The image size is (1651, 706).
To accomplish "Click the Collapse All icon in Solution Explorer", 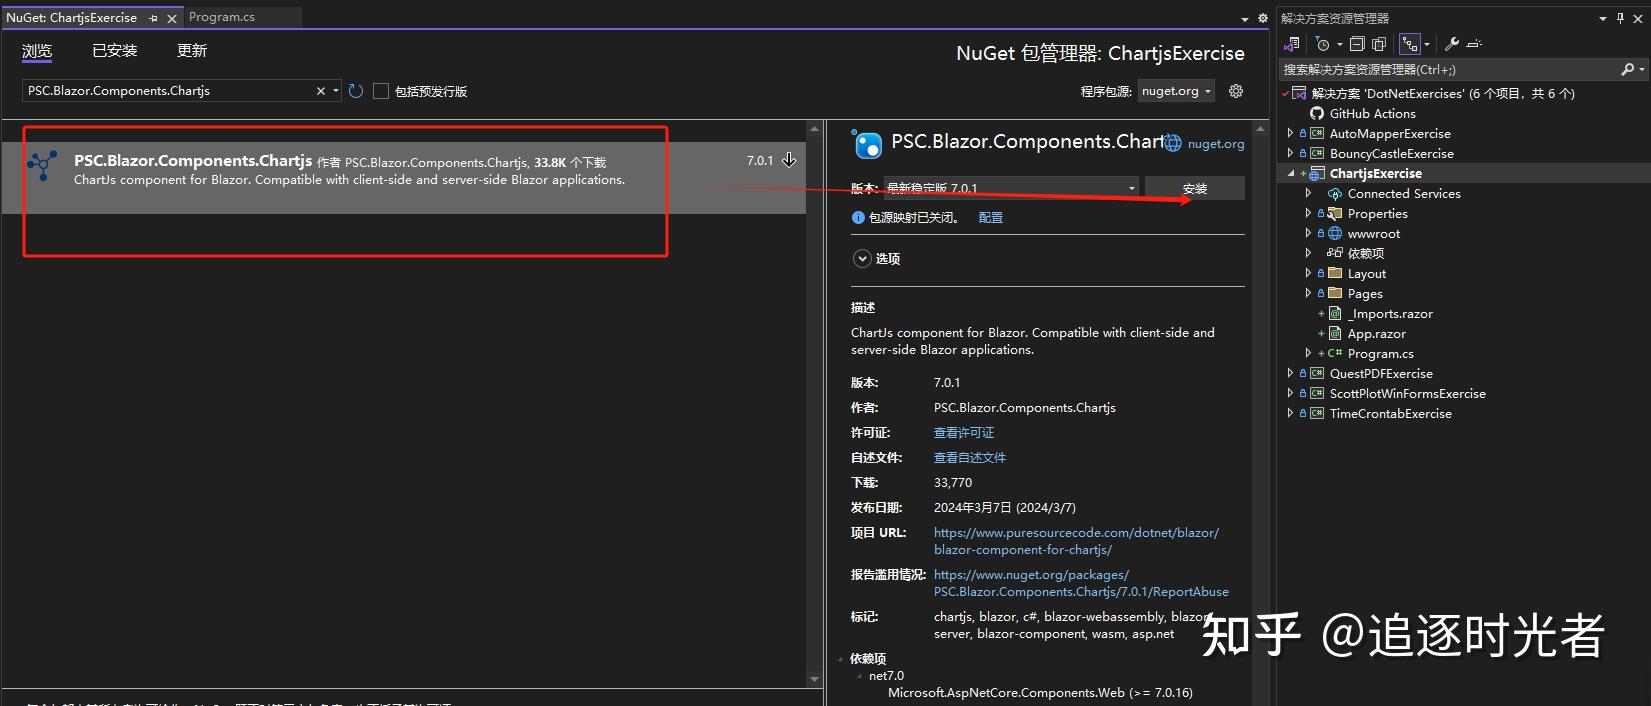I will (1357, 44).
